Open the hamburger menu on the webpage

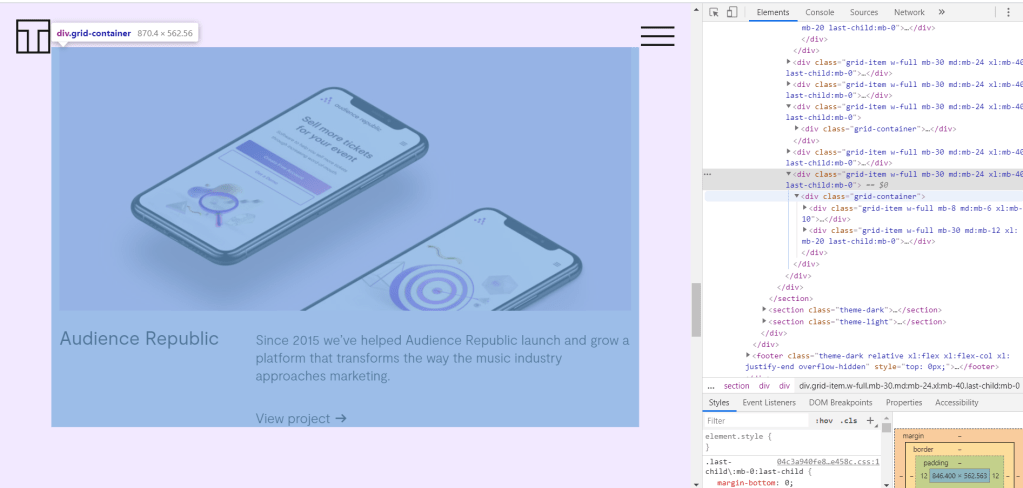(x=657, y=36)
